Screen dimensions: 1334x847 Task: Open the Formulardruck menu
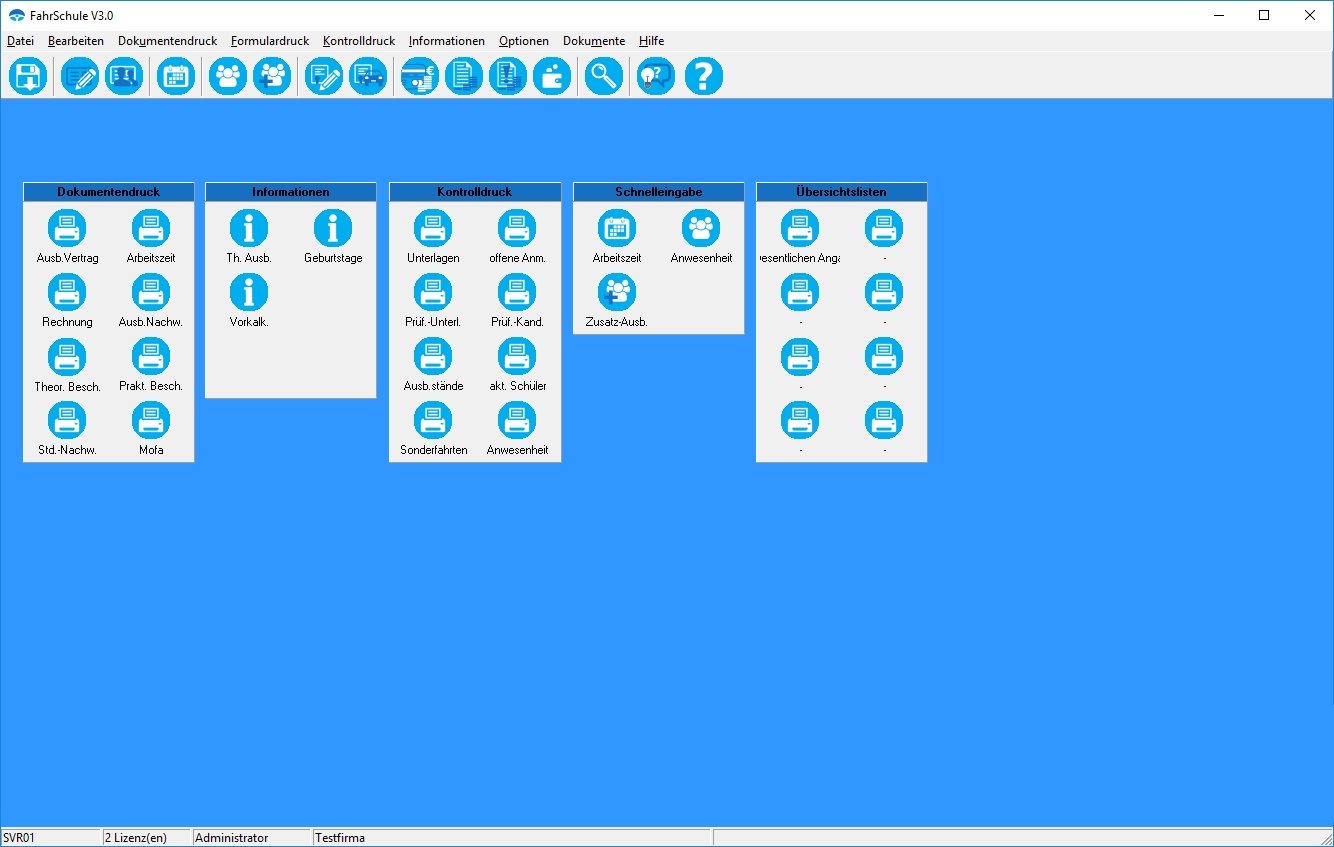[x=270, y=41]
